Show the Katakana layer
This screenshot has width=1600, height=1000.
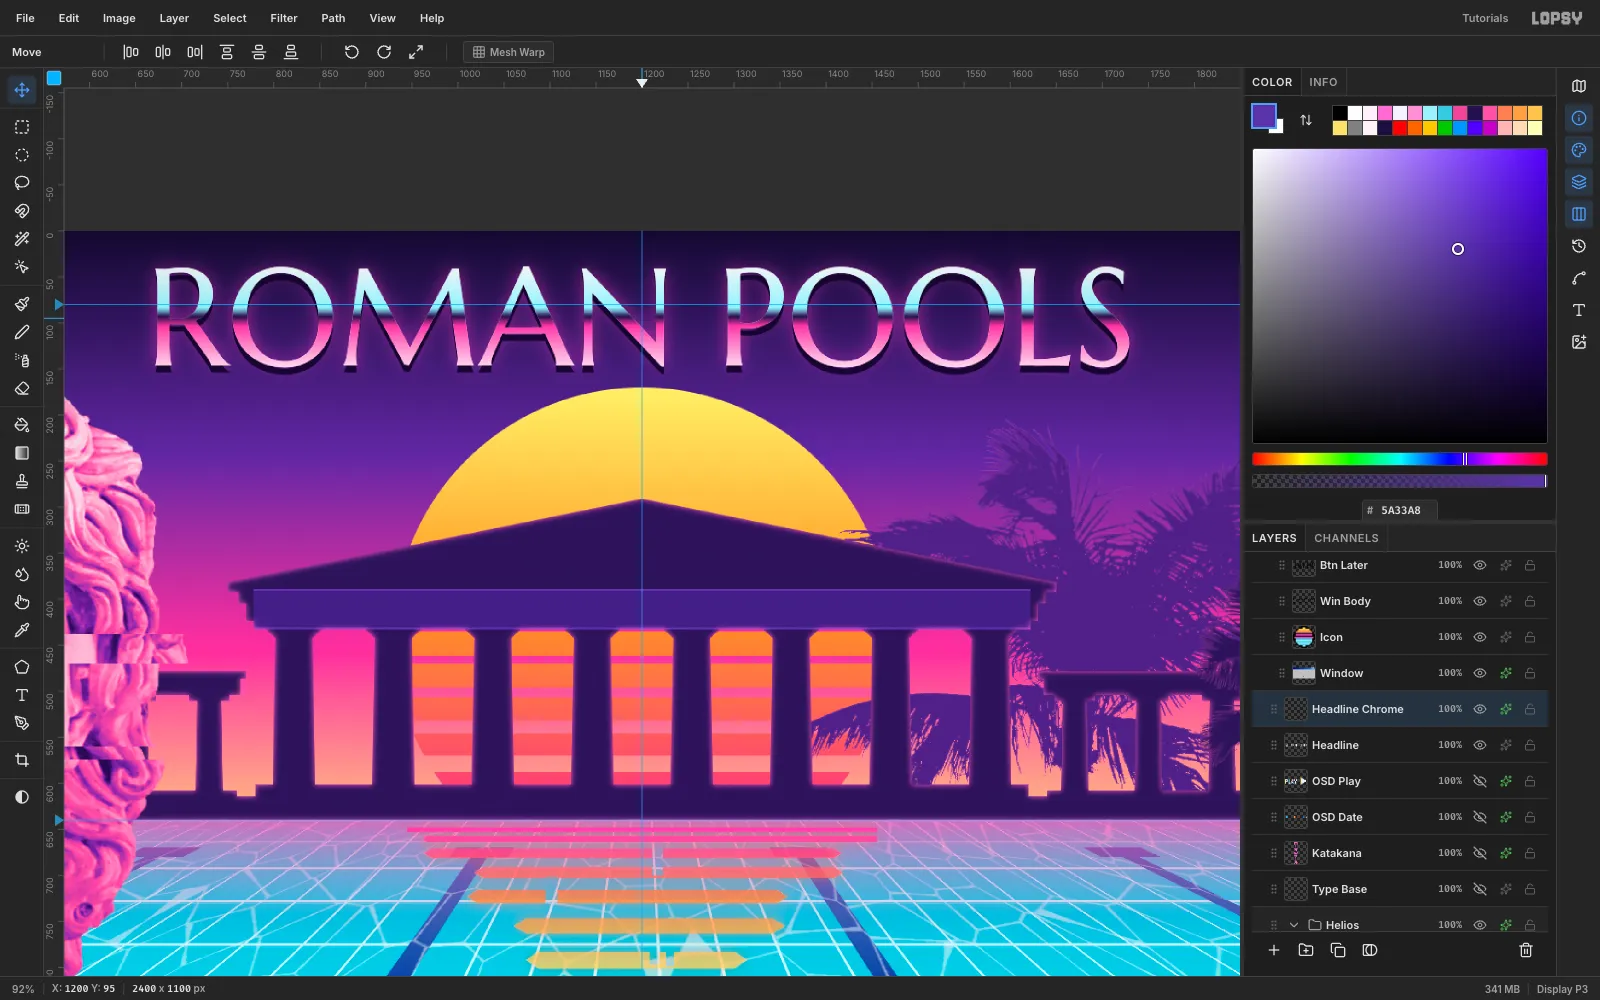coord(1480,853)
